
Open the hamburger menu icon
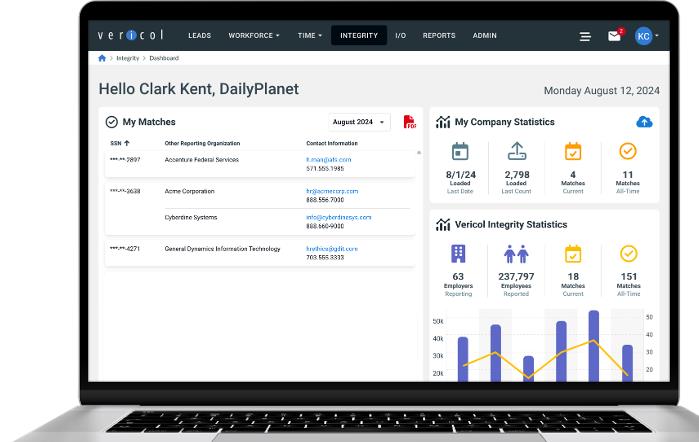585,36
